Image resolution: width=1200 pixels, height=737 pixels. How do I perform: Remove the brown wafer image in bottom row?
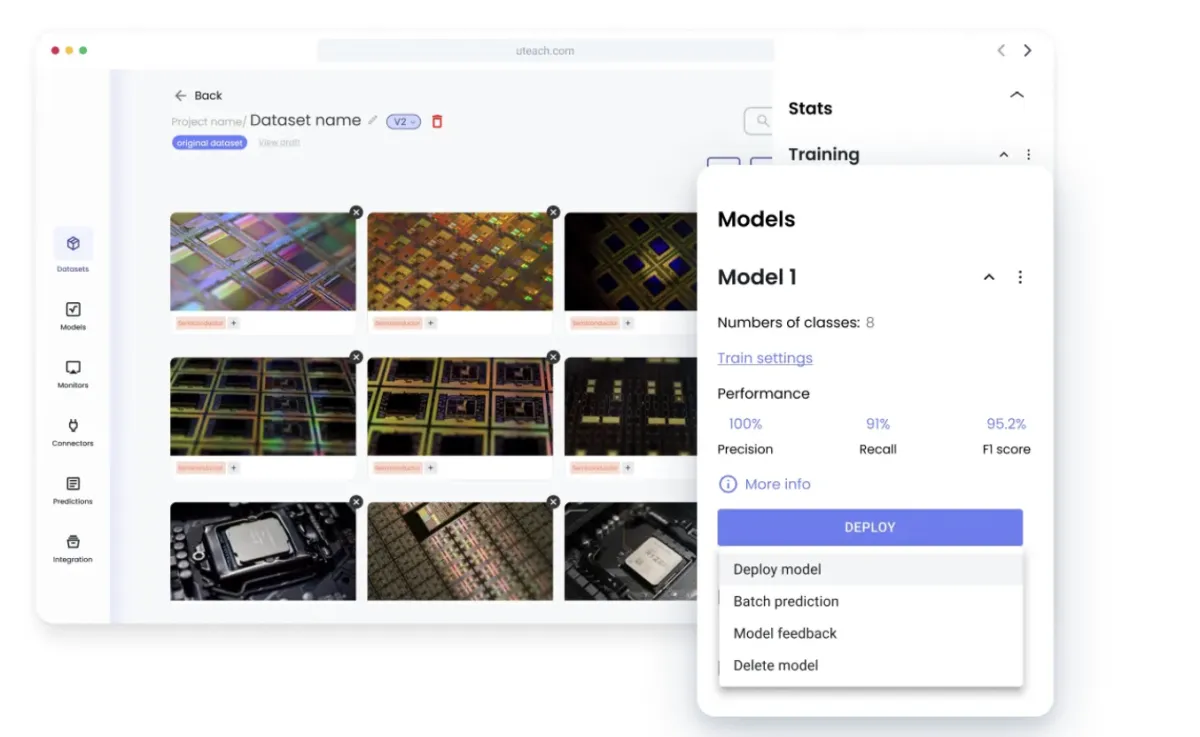[553, 502]
